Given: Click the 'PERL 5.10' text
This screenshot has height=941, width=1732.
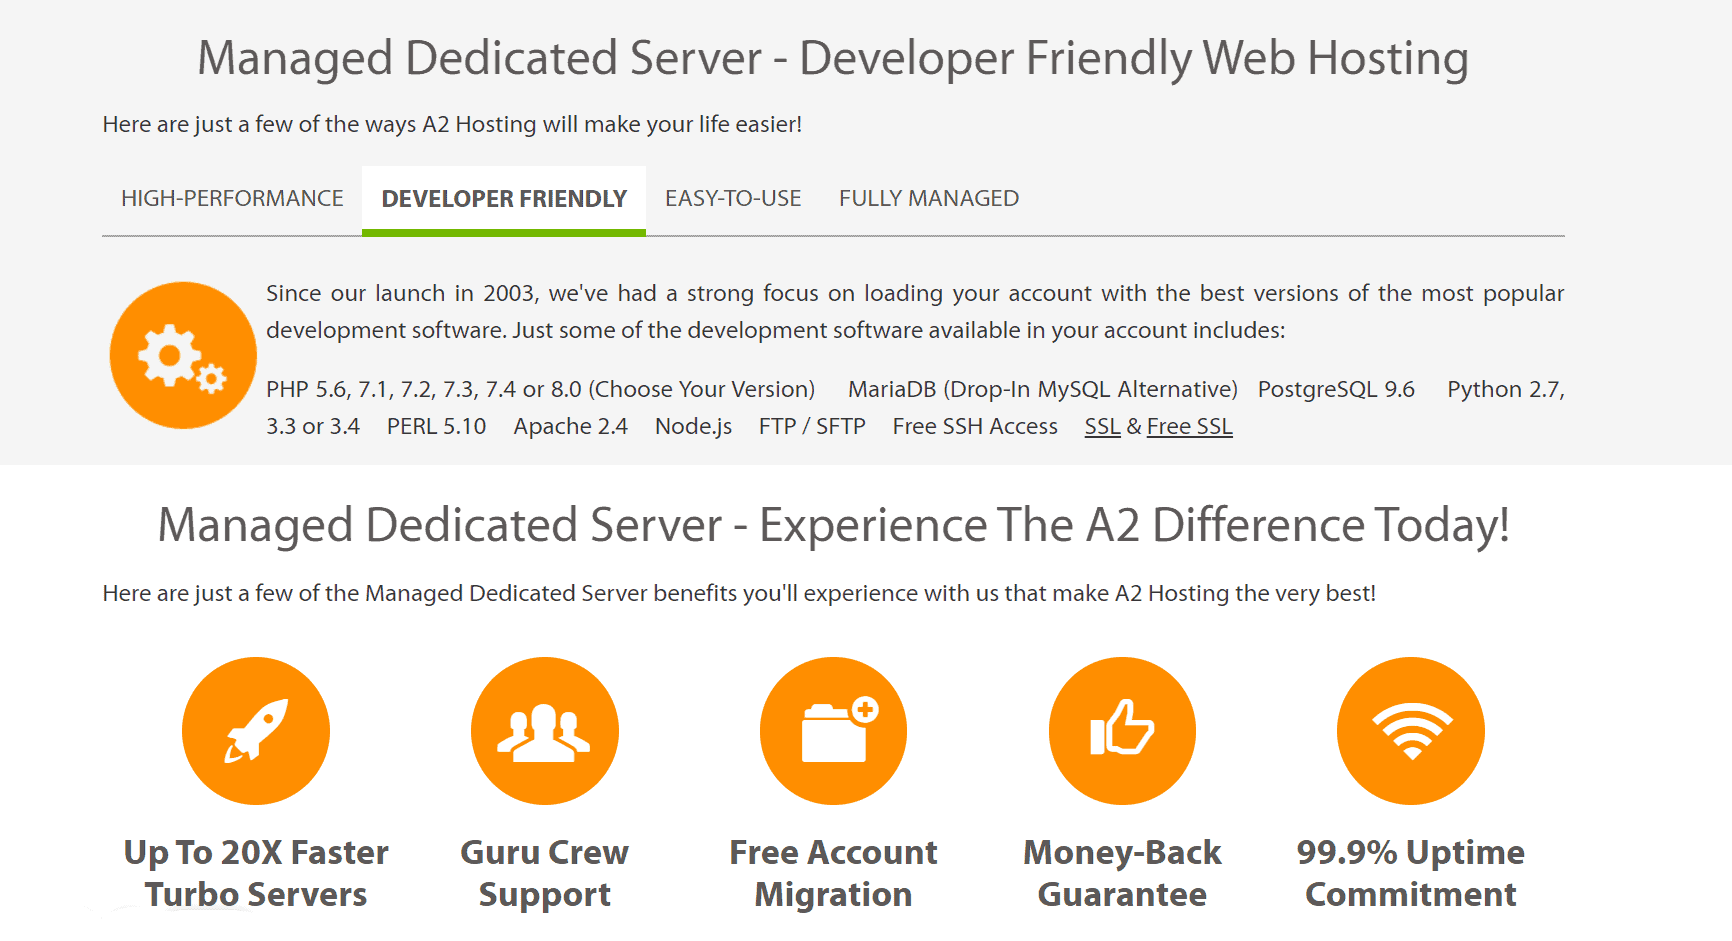Looking at the screenshot, I should (x=436, y=427).
